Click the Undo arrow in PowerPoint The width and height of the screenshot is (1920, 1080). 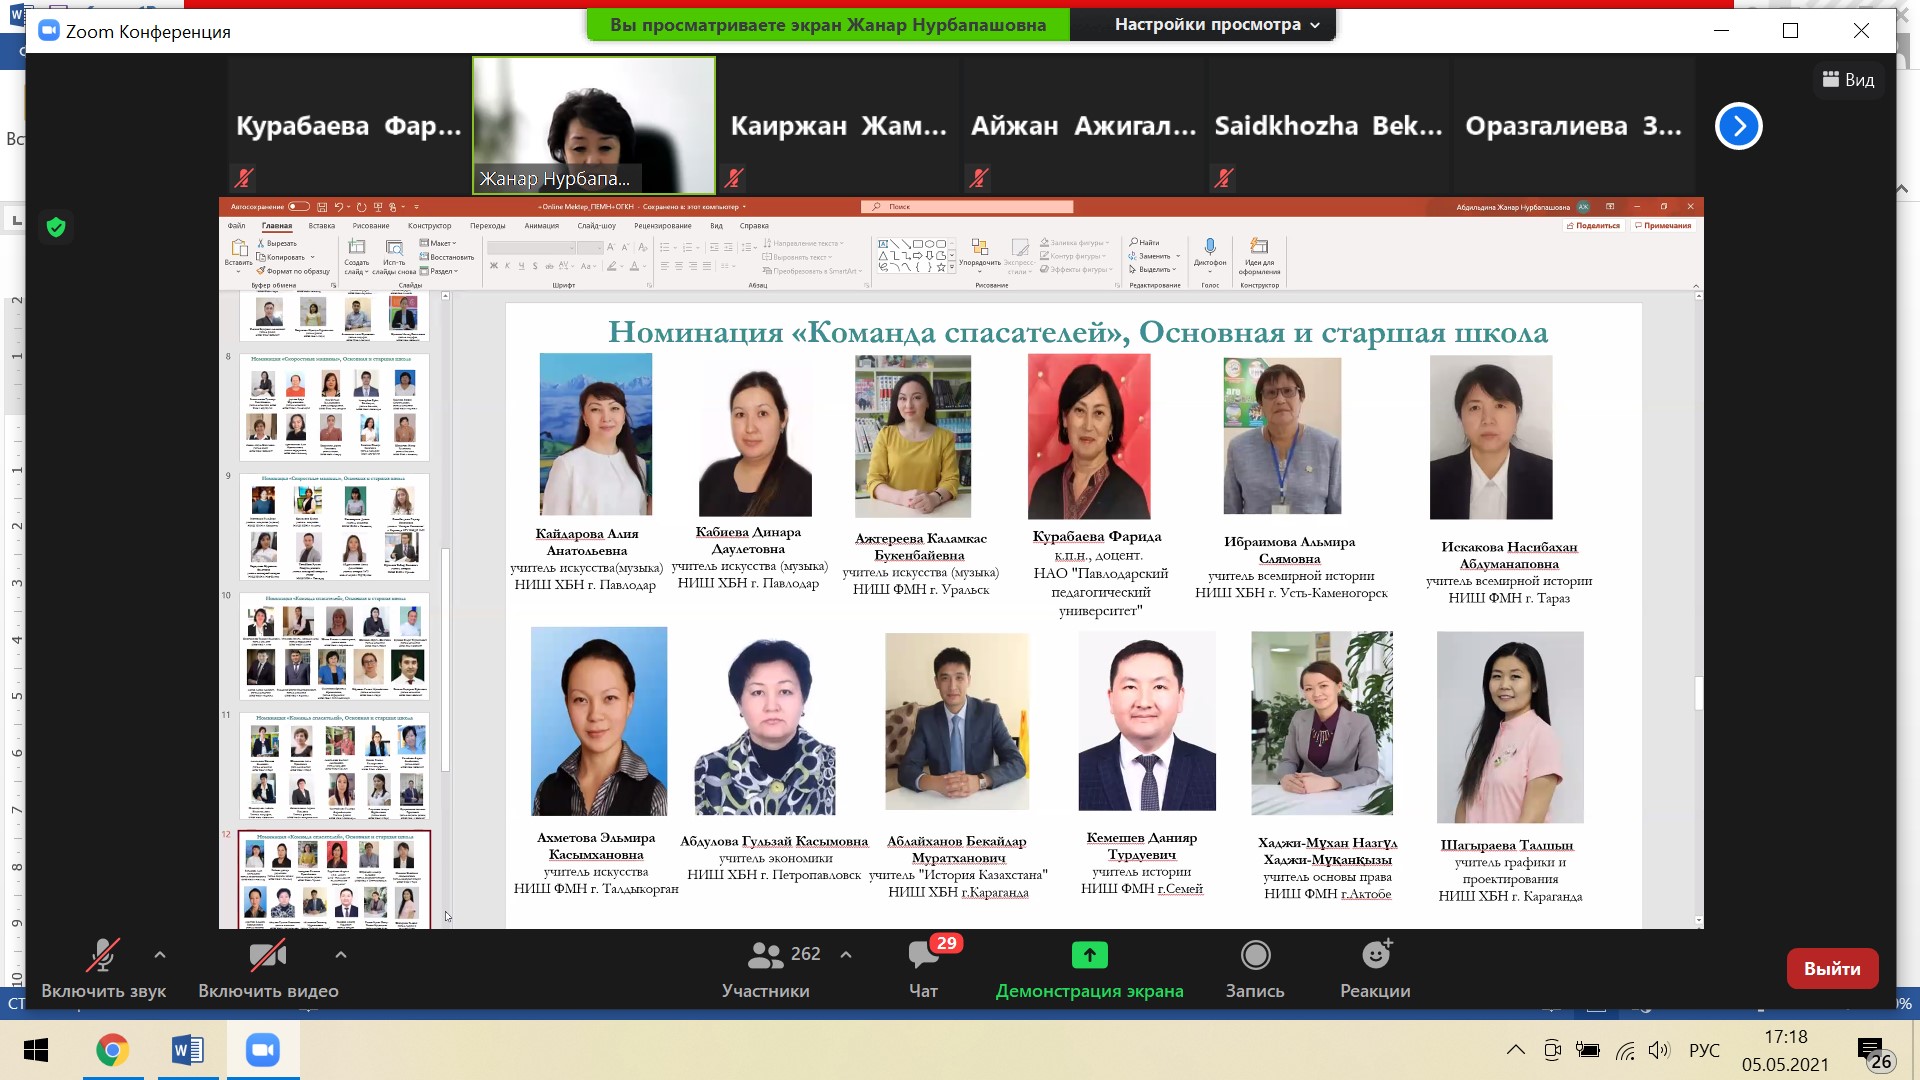point(339,207)
